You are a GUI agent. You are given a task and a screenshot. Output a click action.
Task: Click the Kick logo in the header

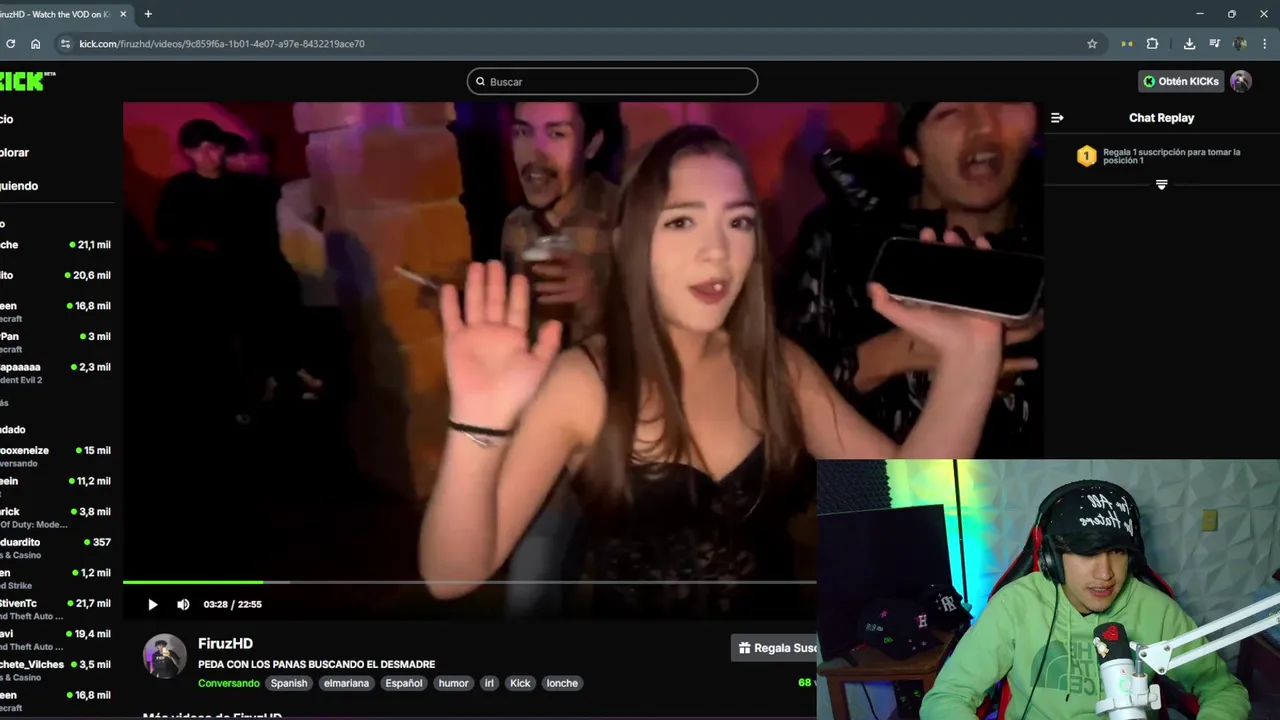[x=27, y=81]
